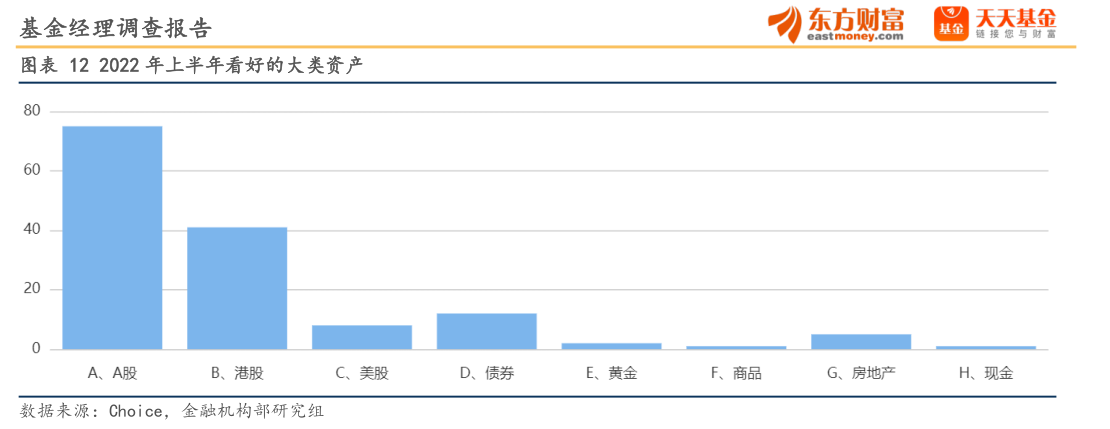Click the G、房地产 axis label
This screenshot has height=429, width=1110.
coord(861,373)
